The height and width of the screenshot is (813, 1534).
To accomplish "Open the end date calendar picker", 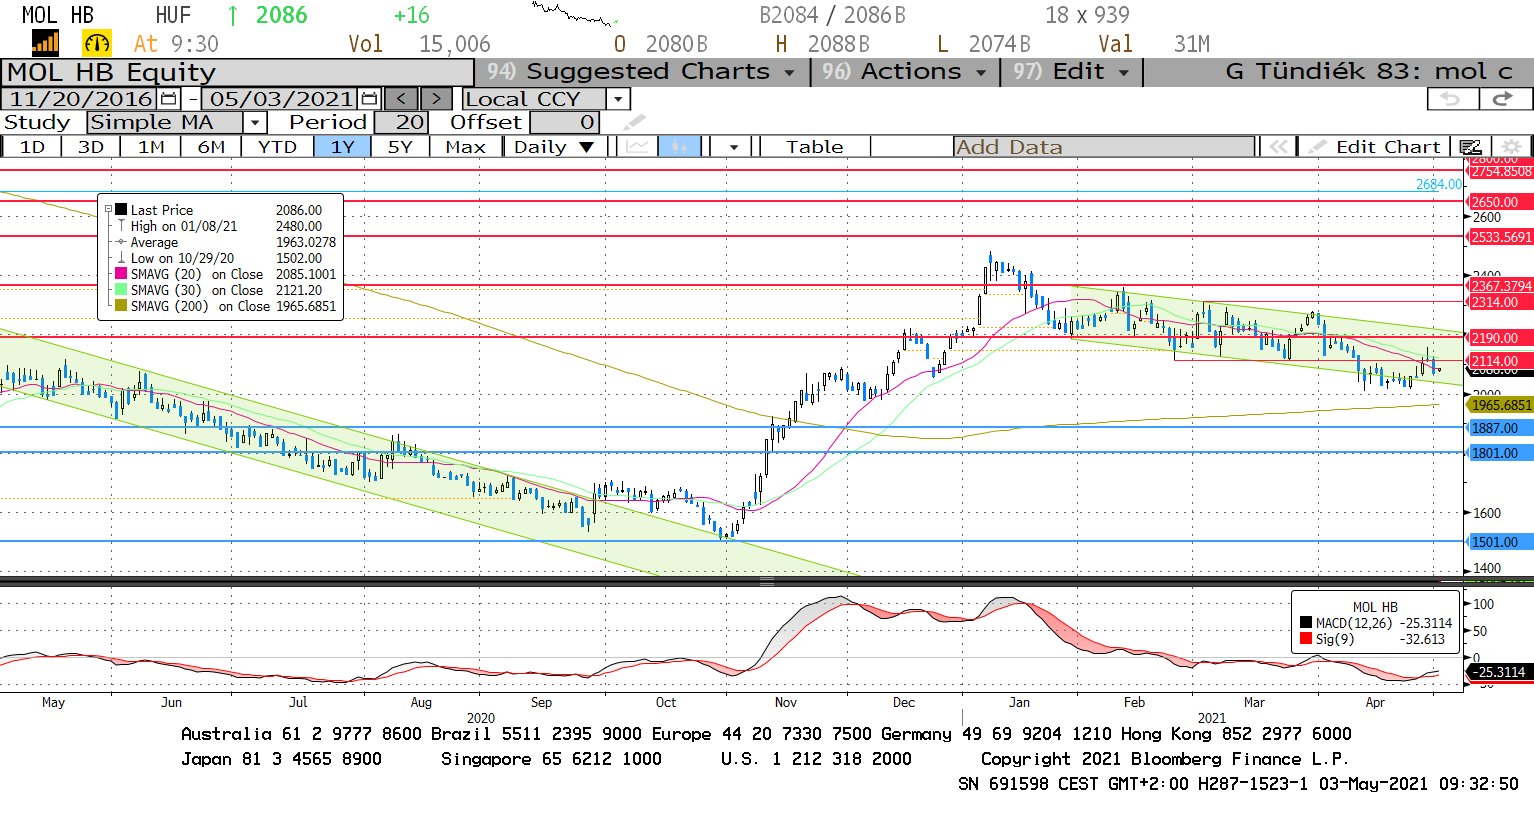I will click(369, 99).
